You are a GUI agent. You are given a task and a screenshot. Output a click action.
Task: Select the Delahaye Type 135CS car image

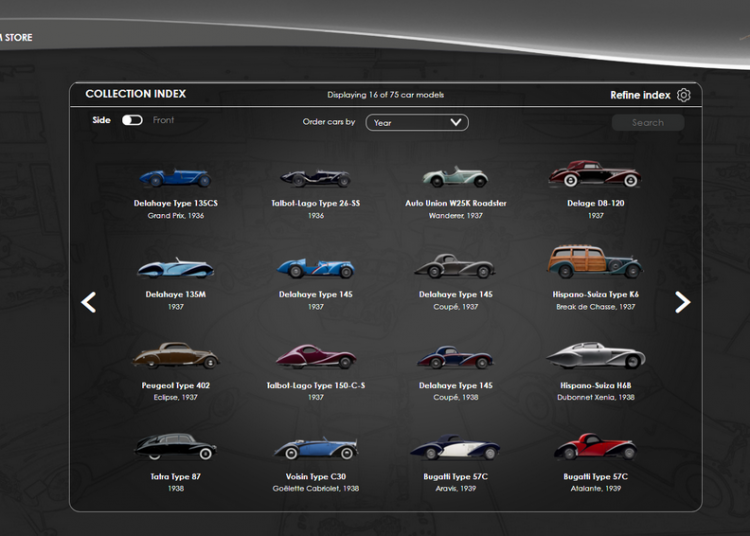point(176,178)
